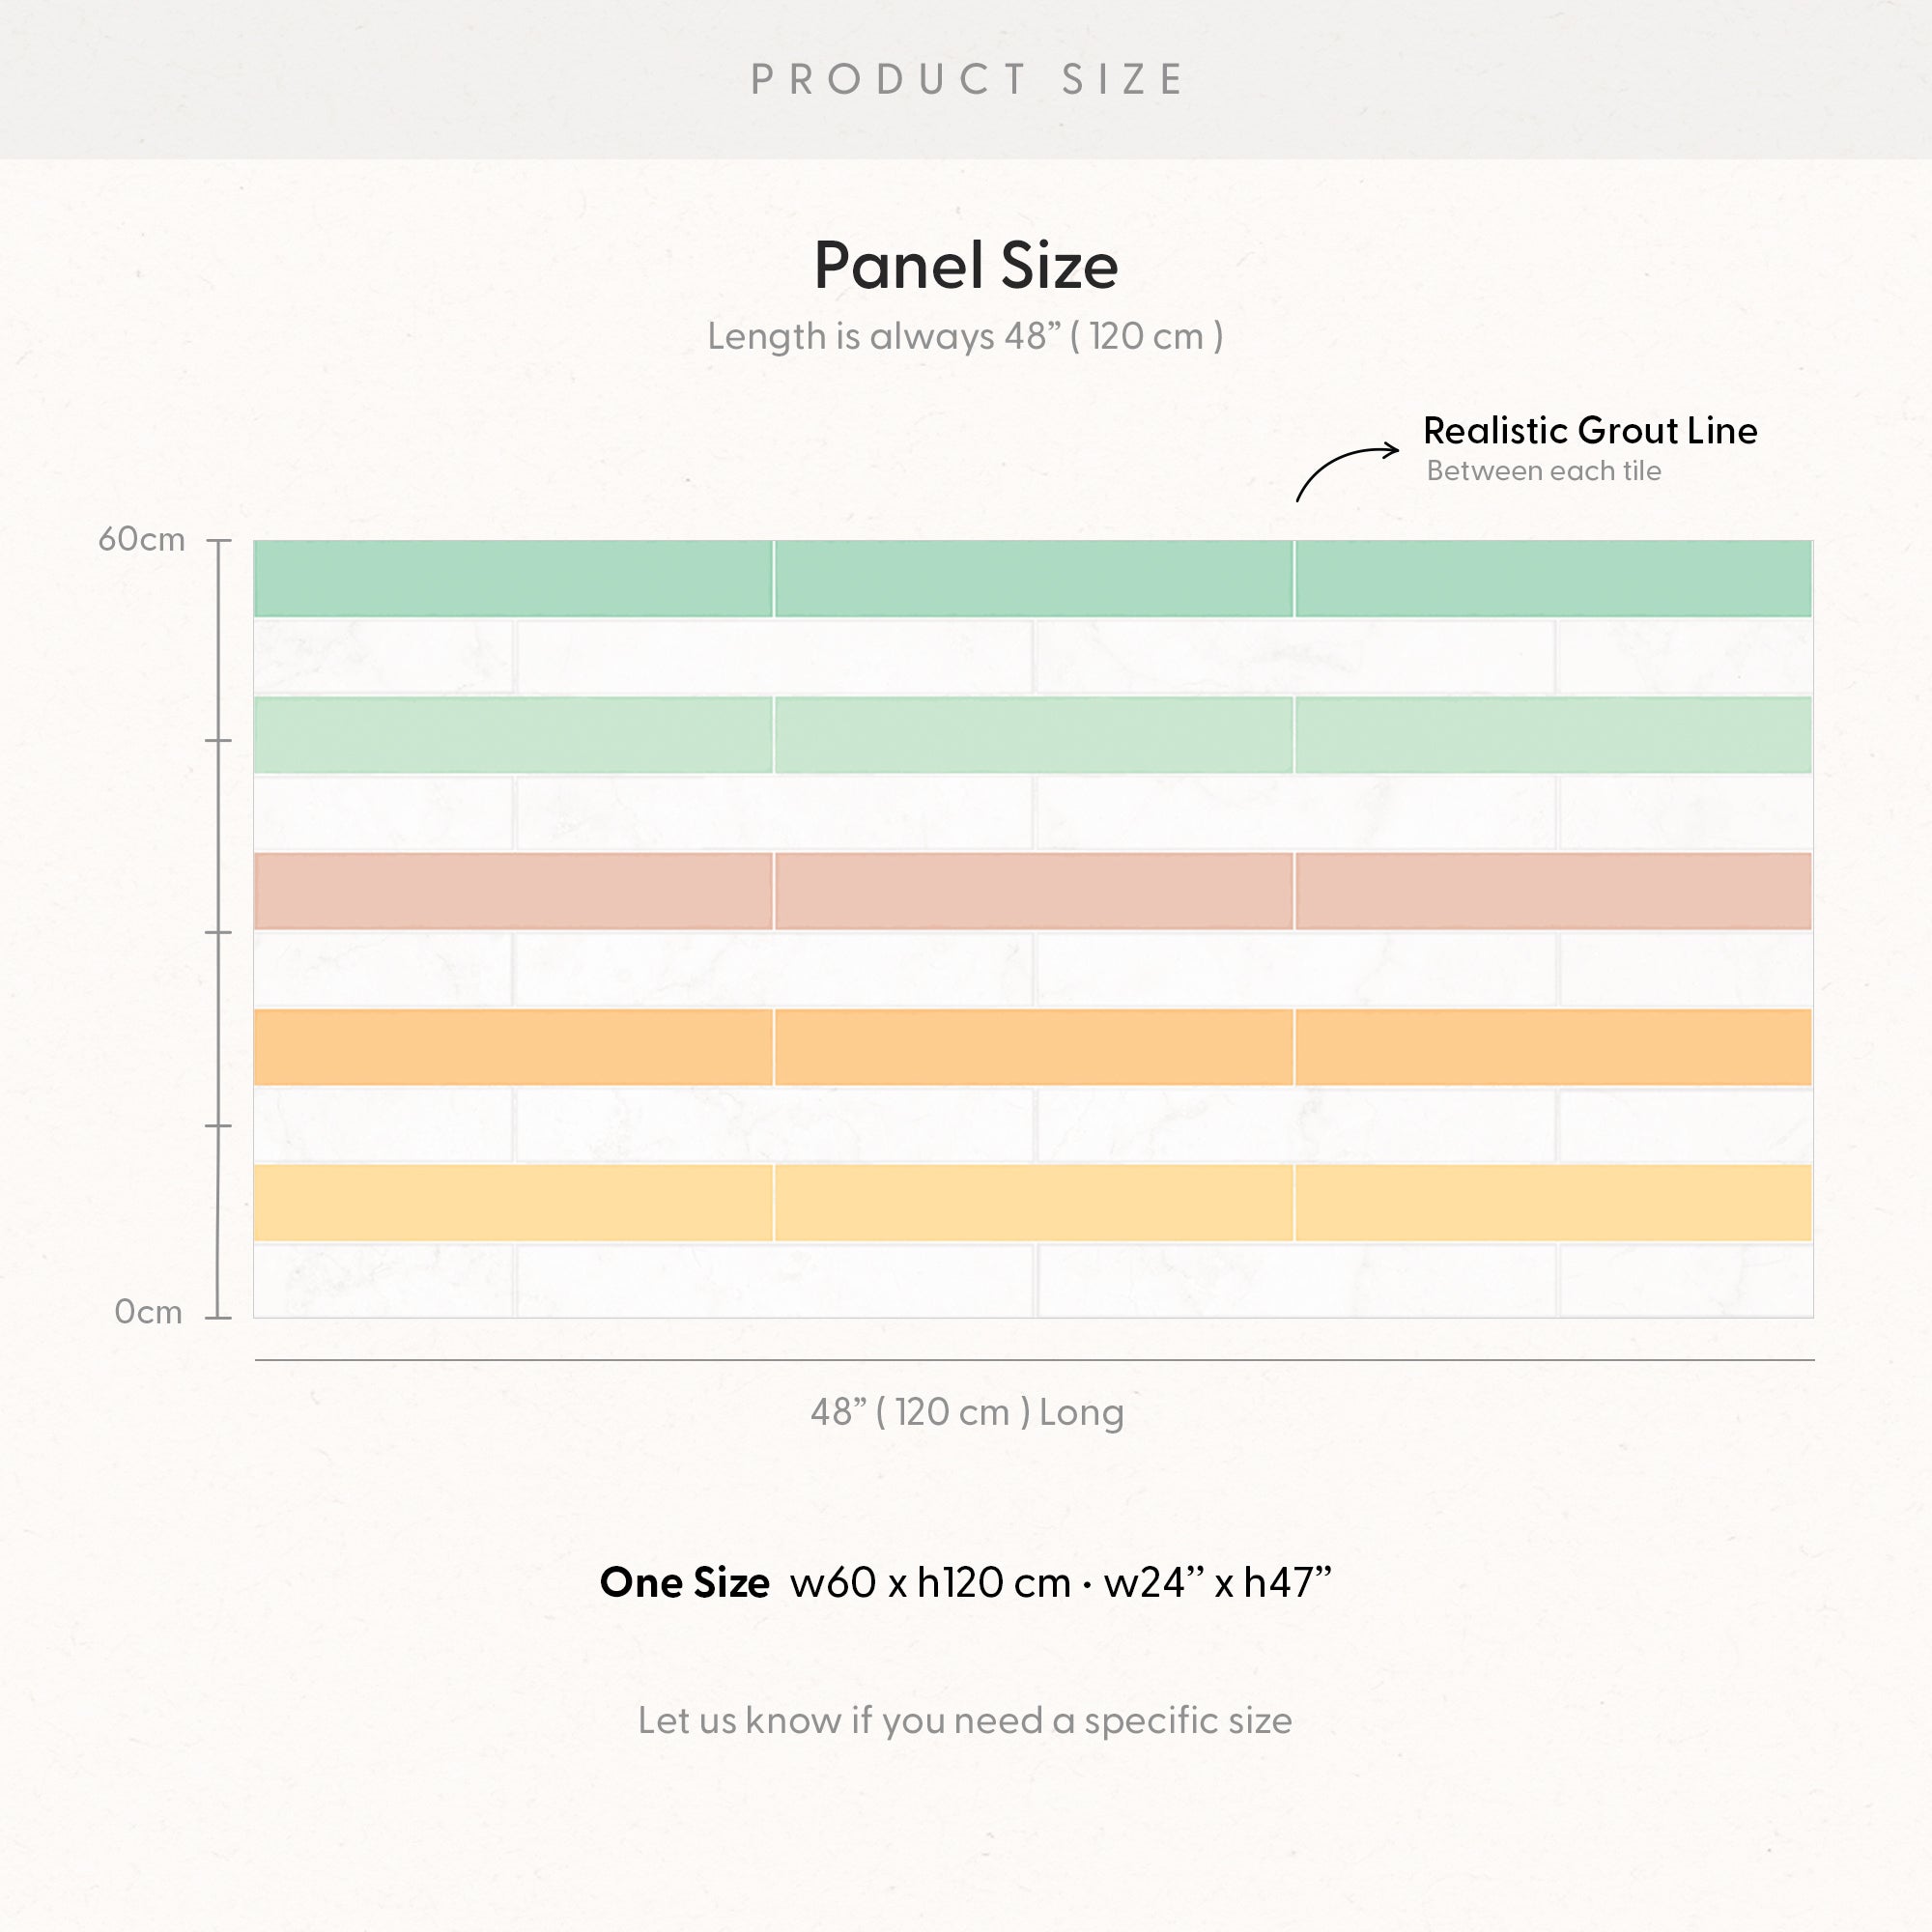Click the orange tile row
The image size is (1932, 1932).
(1032, 1047)
